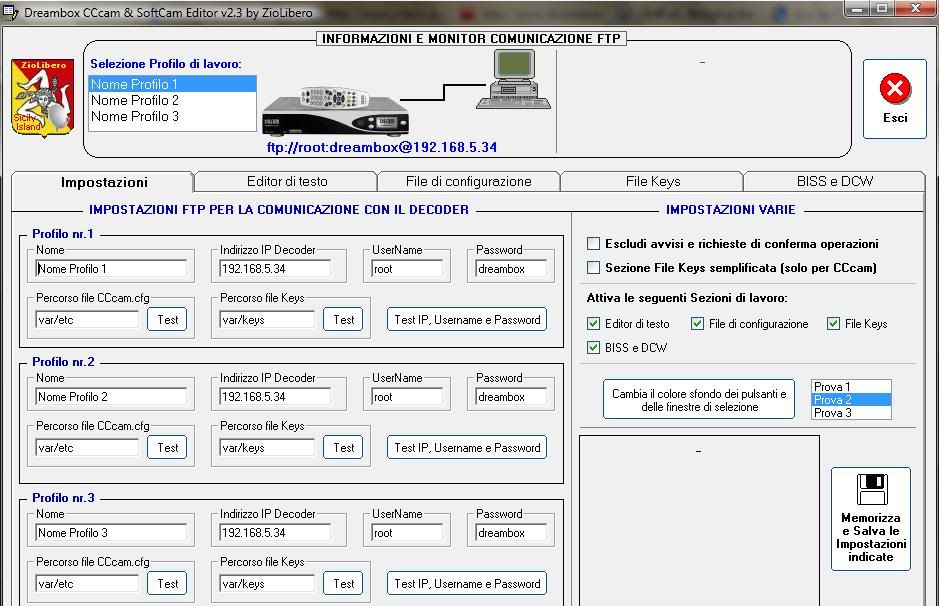
Task: Uncheck the File Keys section checkbox
Action: tap(833, 324)
